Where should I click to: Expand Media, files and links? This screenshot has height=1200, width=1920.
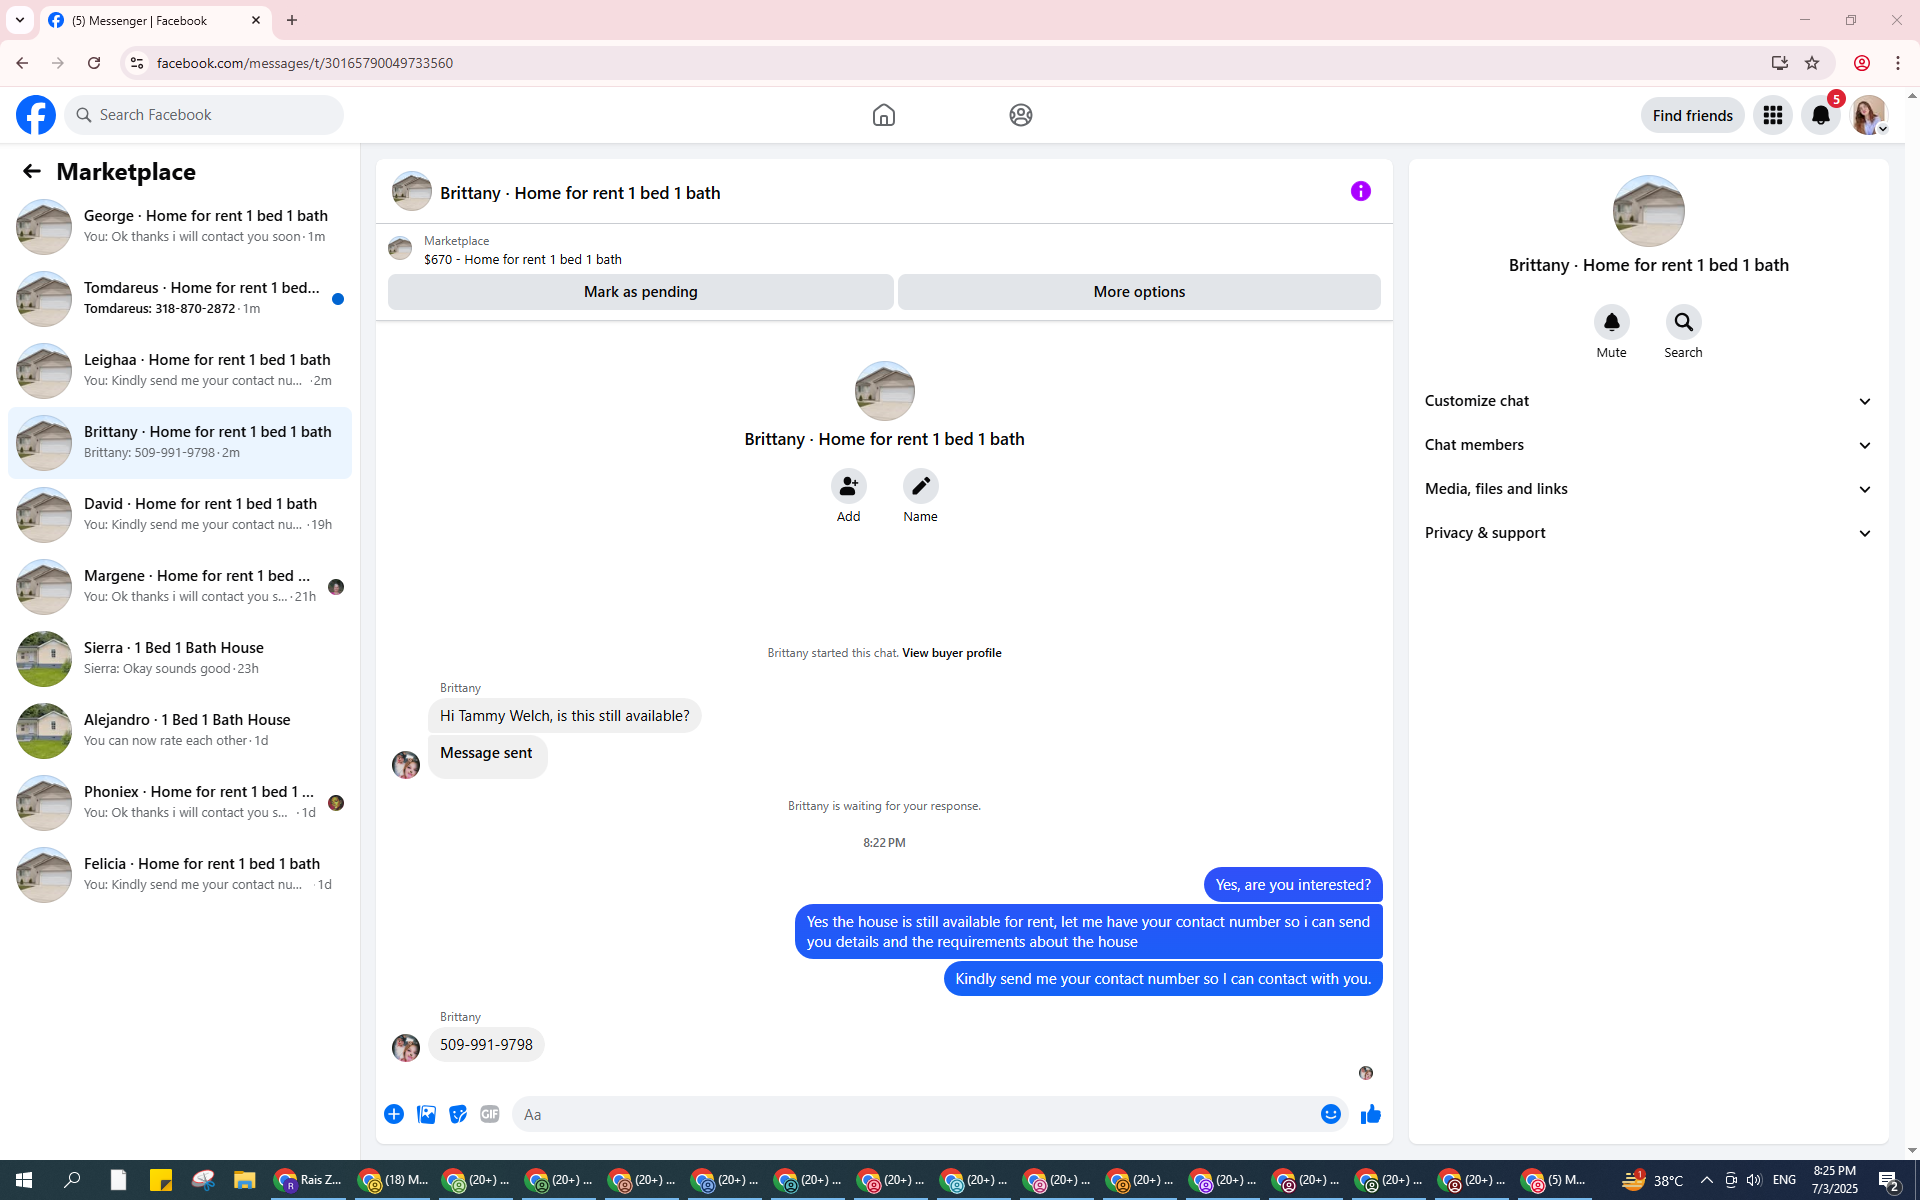tap(1647, 489)
